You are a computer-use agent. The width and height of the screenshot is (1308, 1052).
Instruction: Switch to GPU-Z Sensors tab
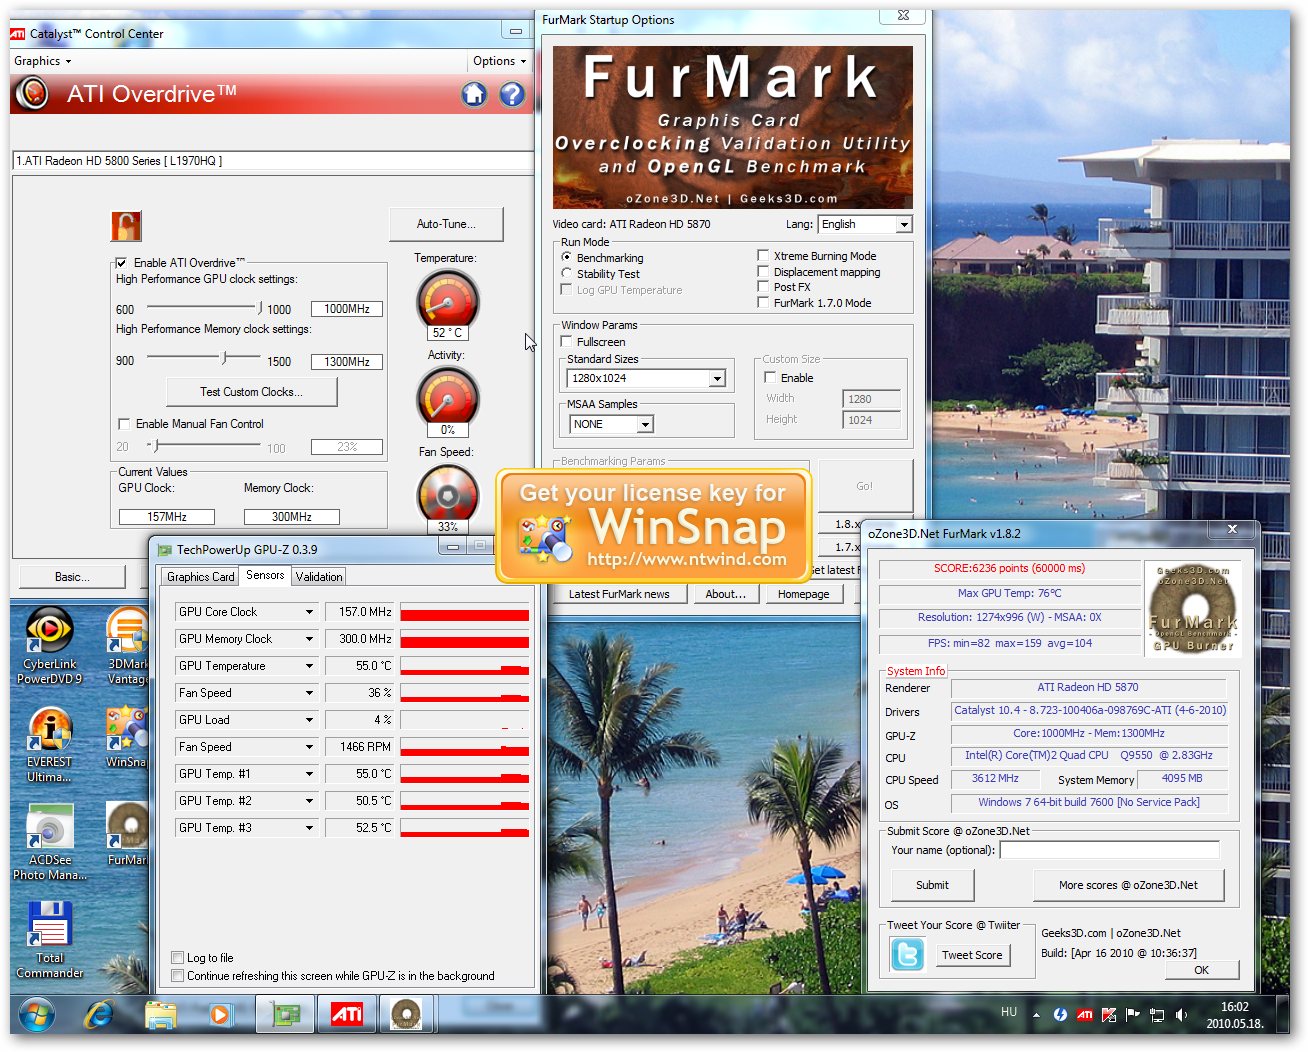pos(265,575)
